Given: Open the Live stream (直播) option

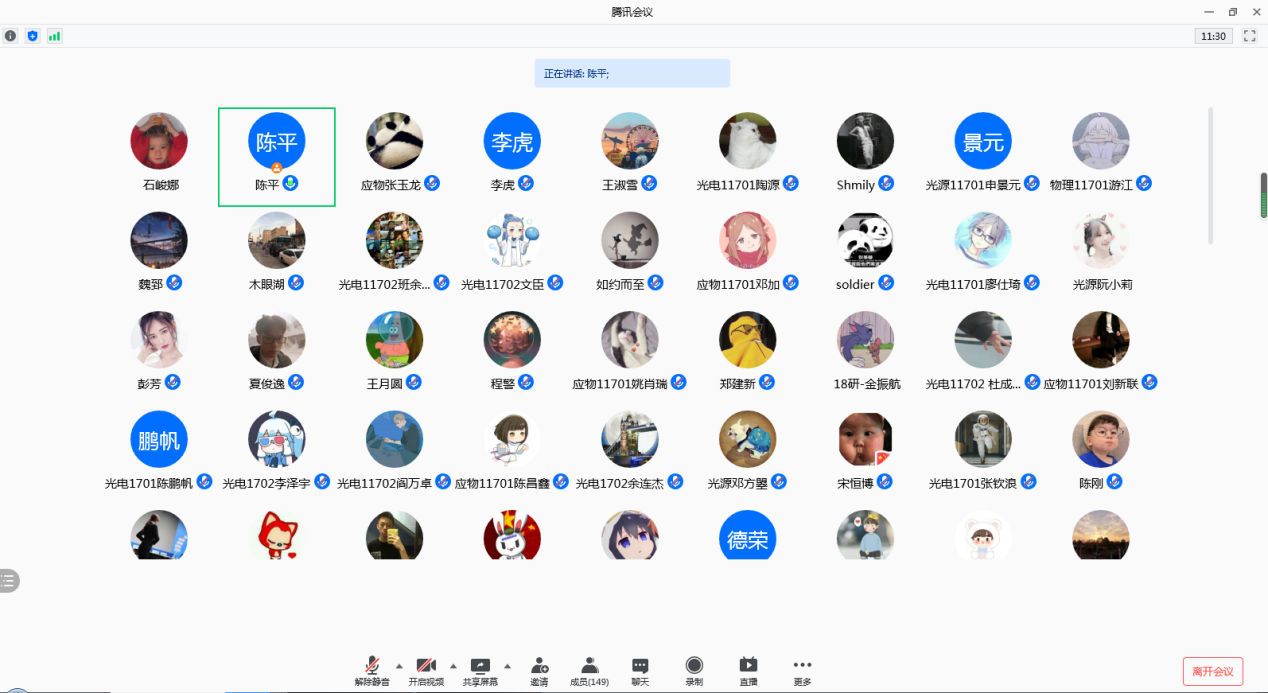Looking at the screenshot, I should click(x=748, y=670).
